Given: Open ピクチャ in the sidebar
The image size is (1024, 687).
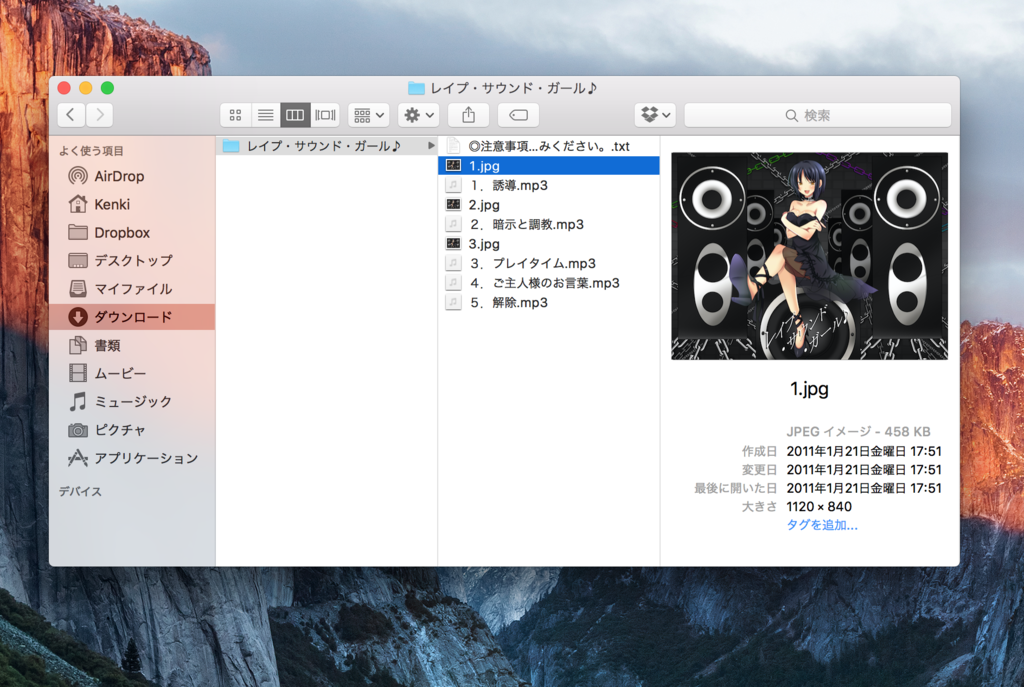Looking at the screenshot, I should pos(131,430).
